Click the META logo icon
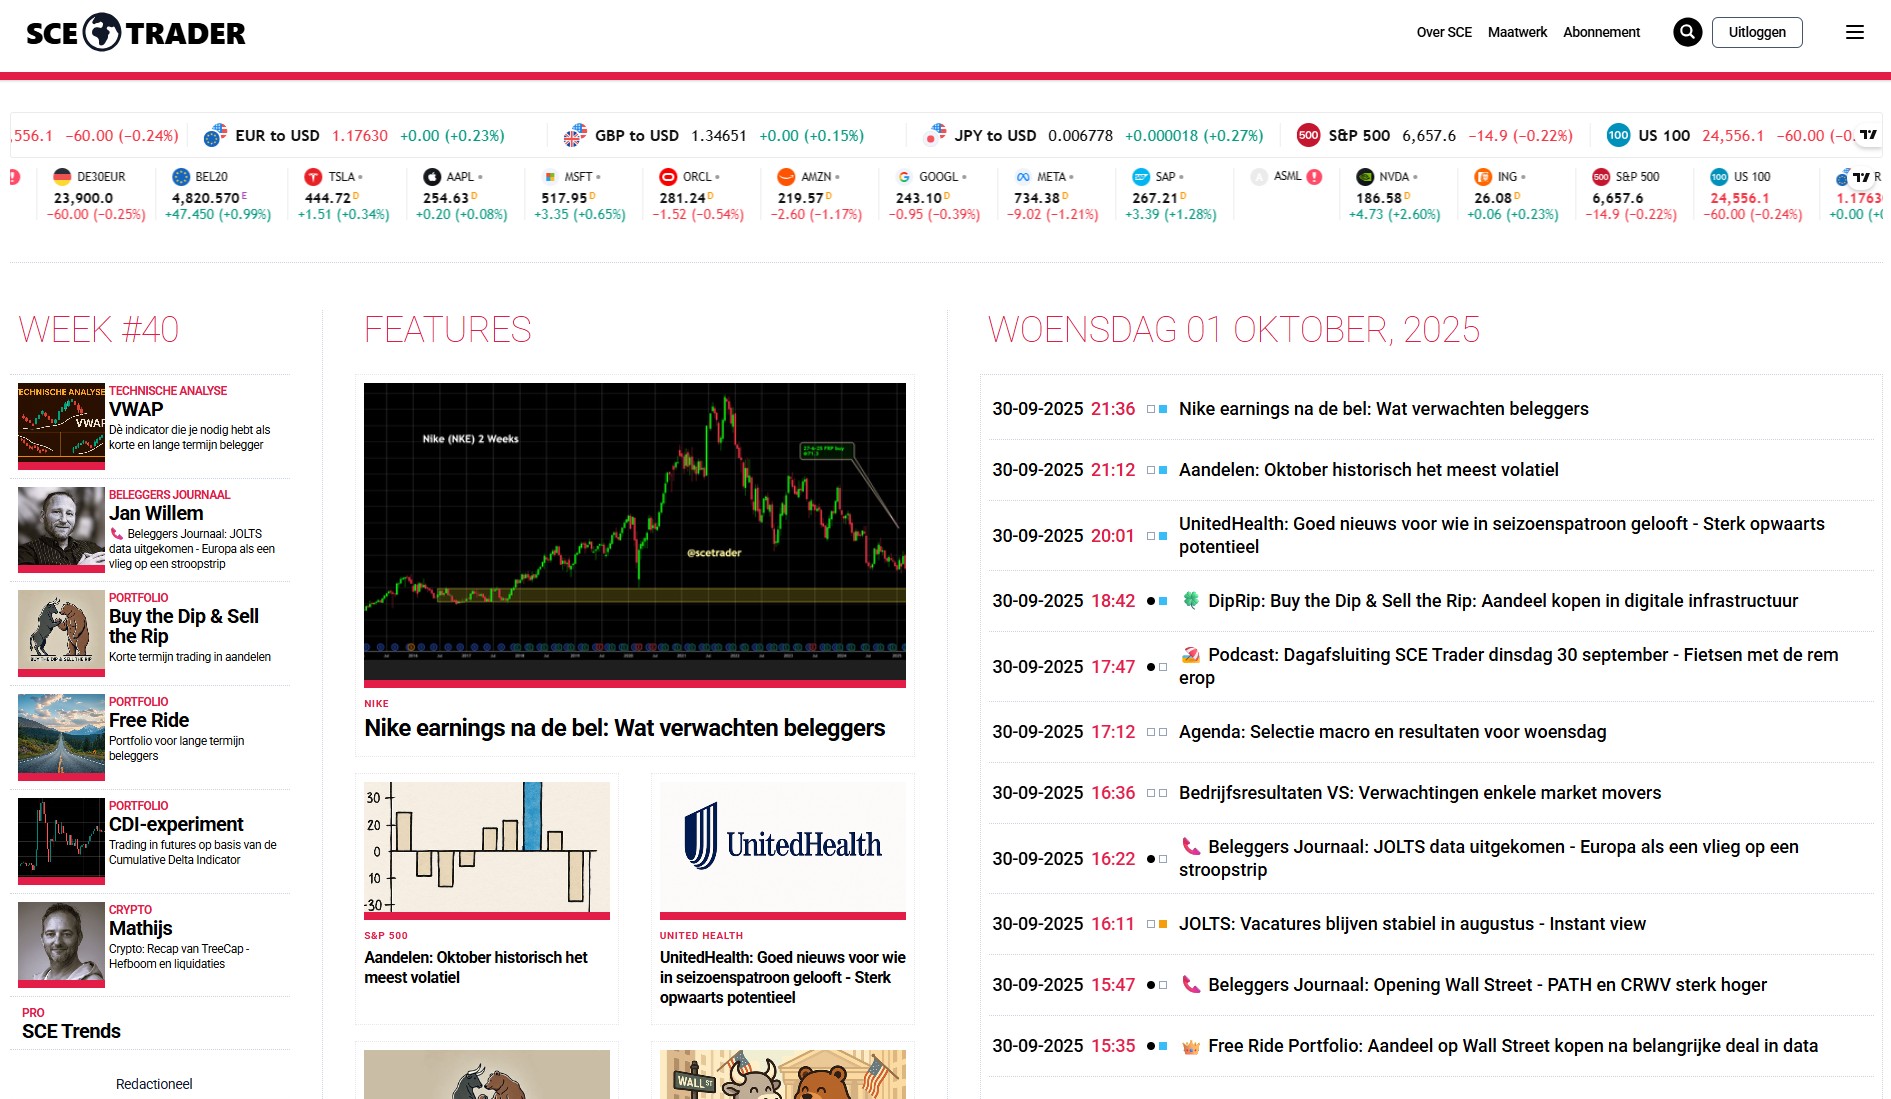Screen dimensions: 1891x1099 tap(1023, 177)
